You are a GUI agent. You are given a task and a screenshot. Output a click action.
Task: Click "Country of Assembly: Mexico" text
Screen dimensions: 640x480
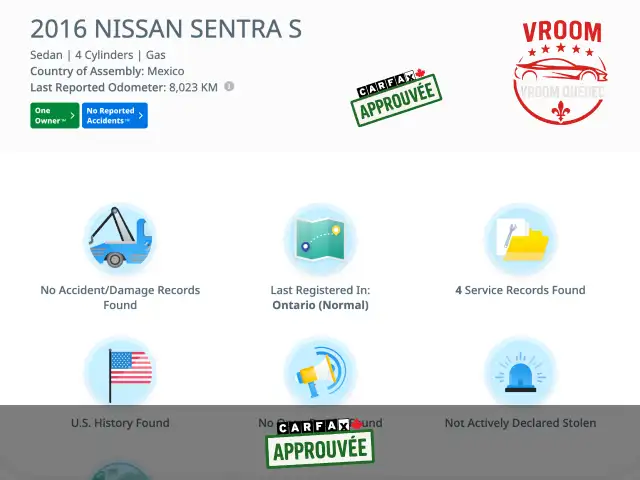[107, 71]
